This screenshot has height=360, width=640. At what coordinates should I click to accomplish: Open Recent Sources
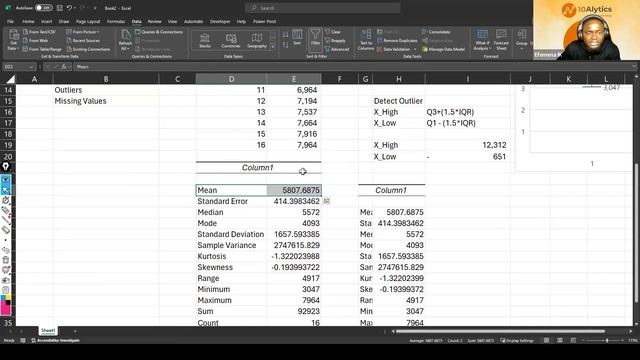click(x=83, y=40)
